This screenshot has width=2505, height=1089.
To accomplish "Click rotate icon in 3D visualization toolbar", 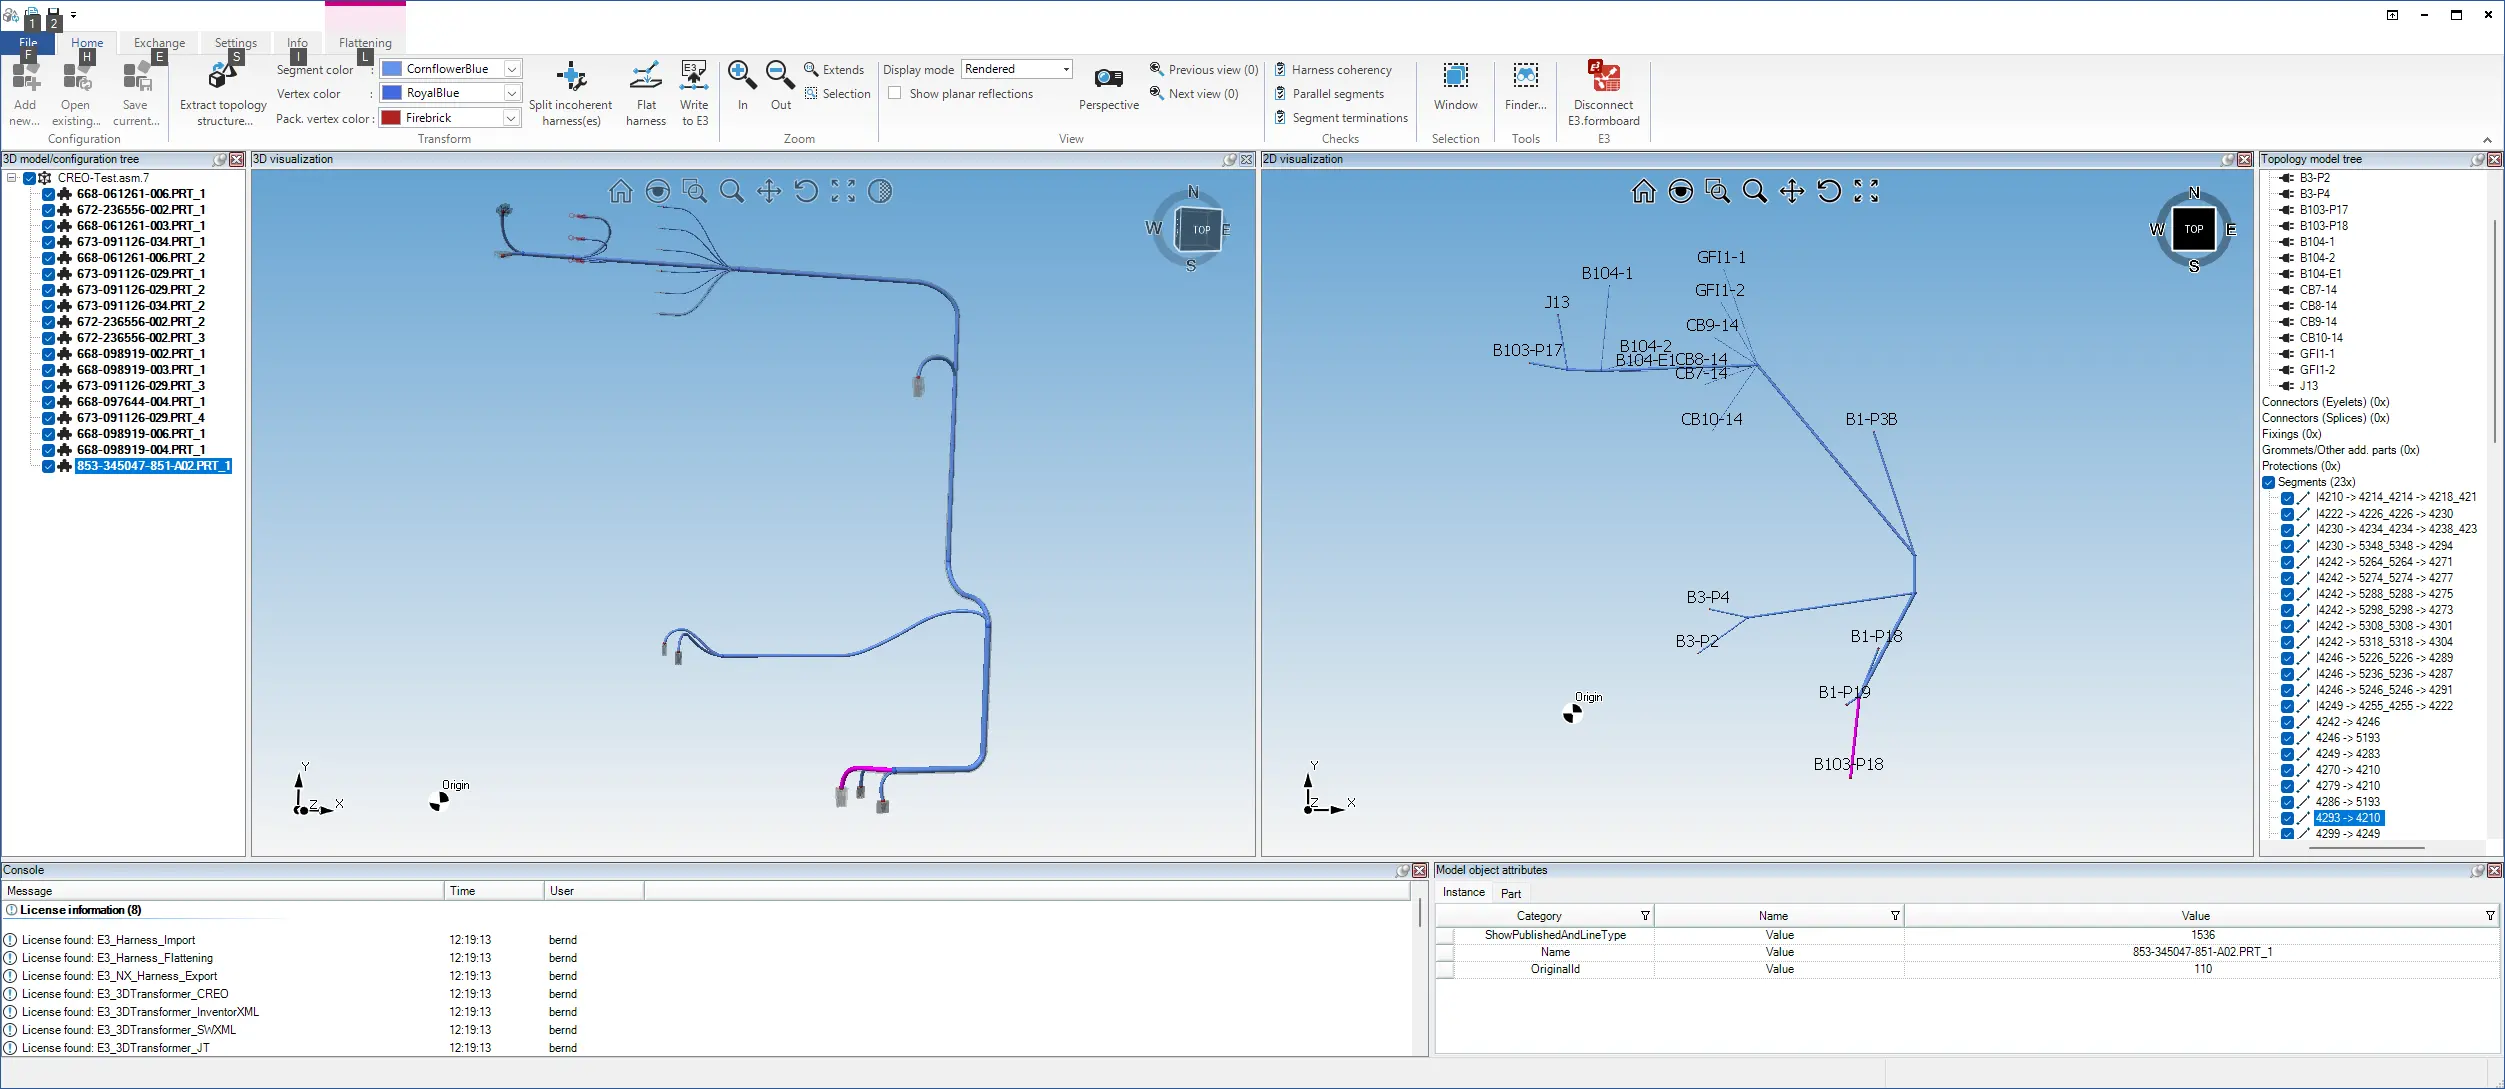I will (805, 191).
